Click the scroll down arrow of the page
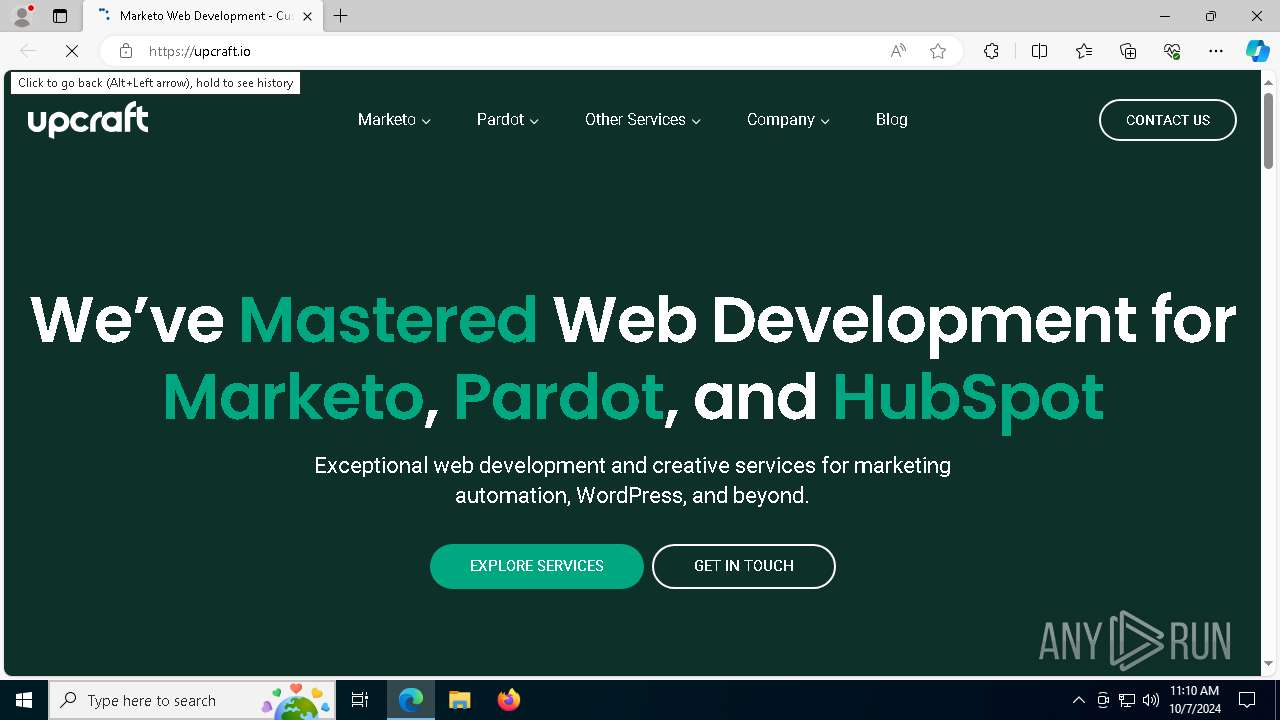Screen dimensions: 1280x720 coord(1269,663)
